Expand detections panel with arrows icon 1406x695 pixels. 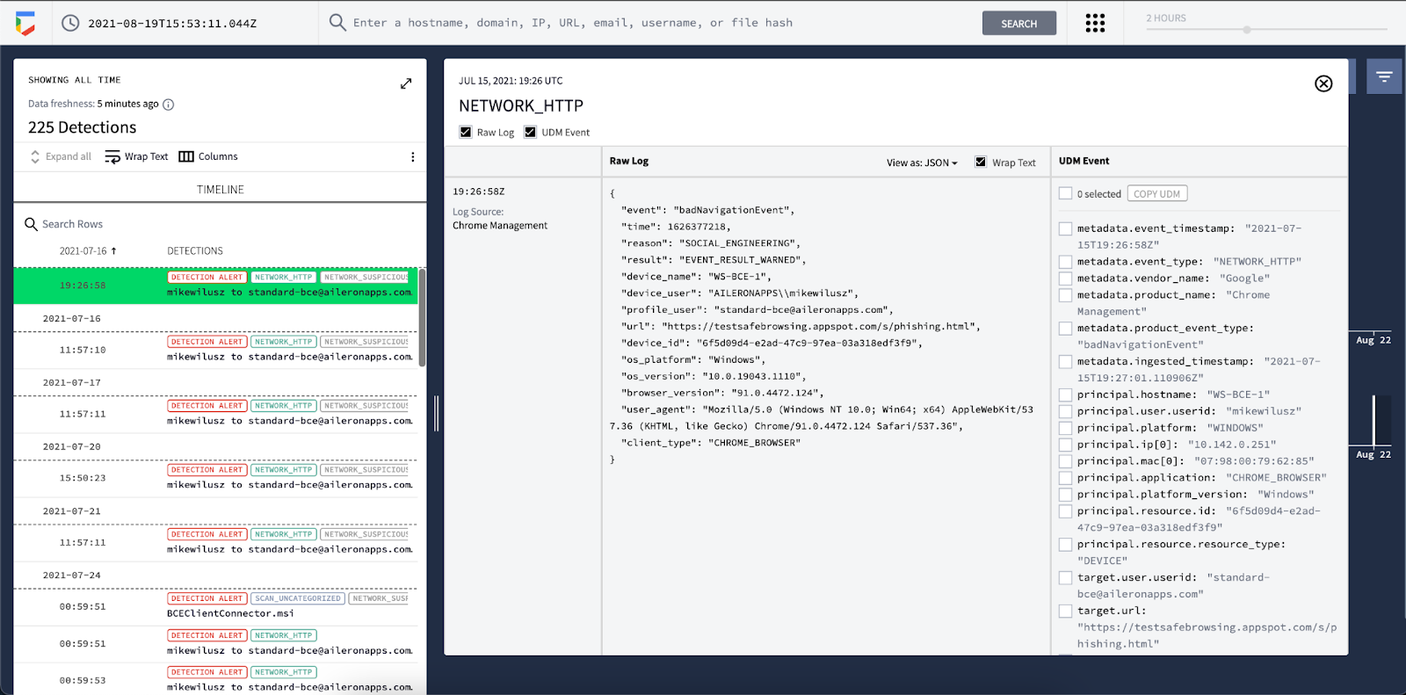(x=406, y=83)
